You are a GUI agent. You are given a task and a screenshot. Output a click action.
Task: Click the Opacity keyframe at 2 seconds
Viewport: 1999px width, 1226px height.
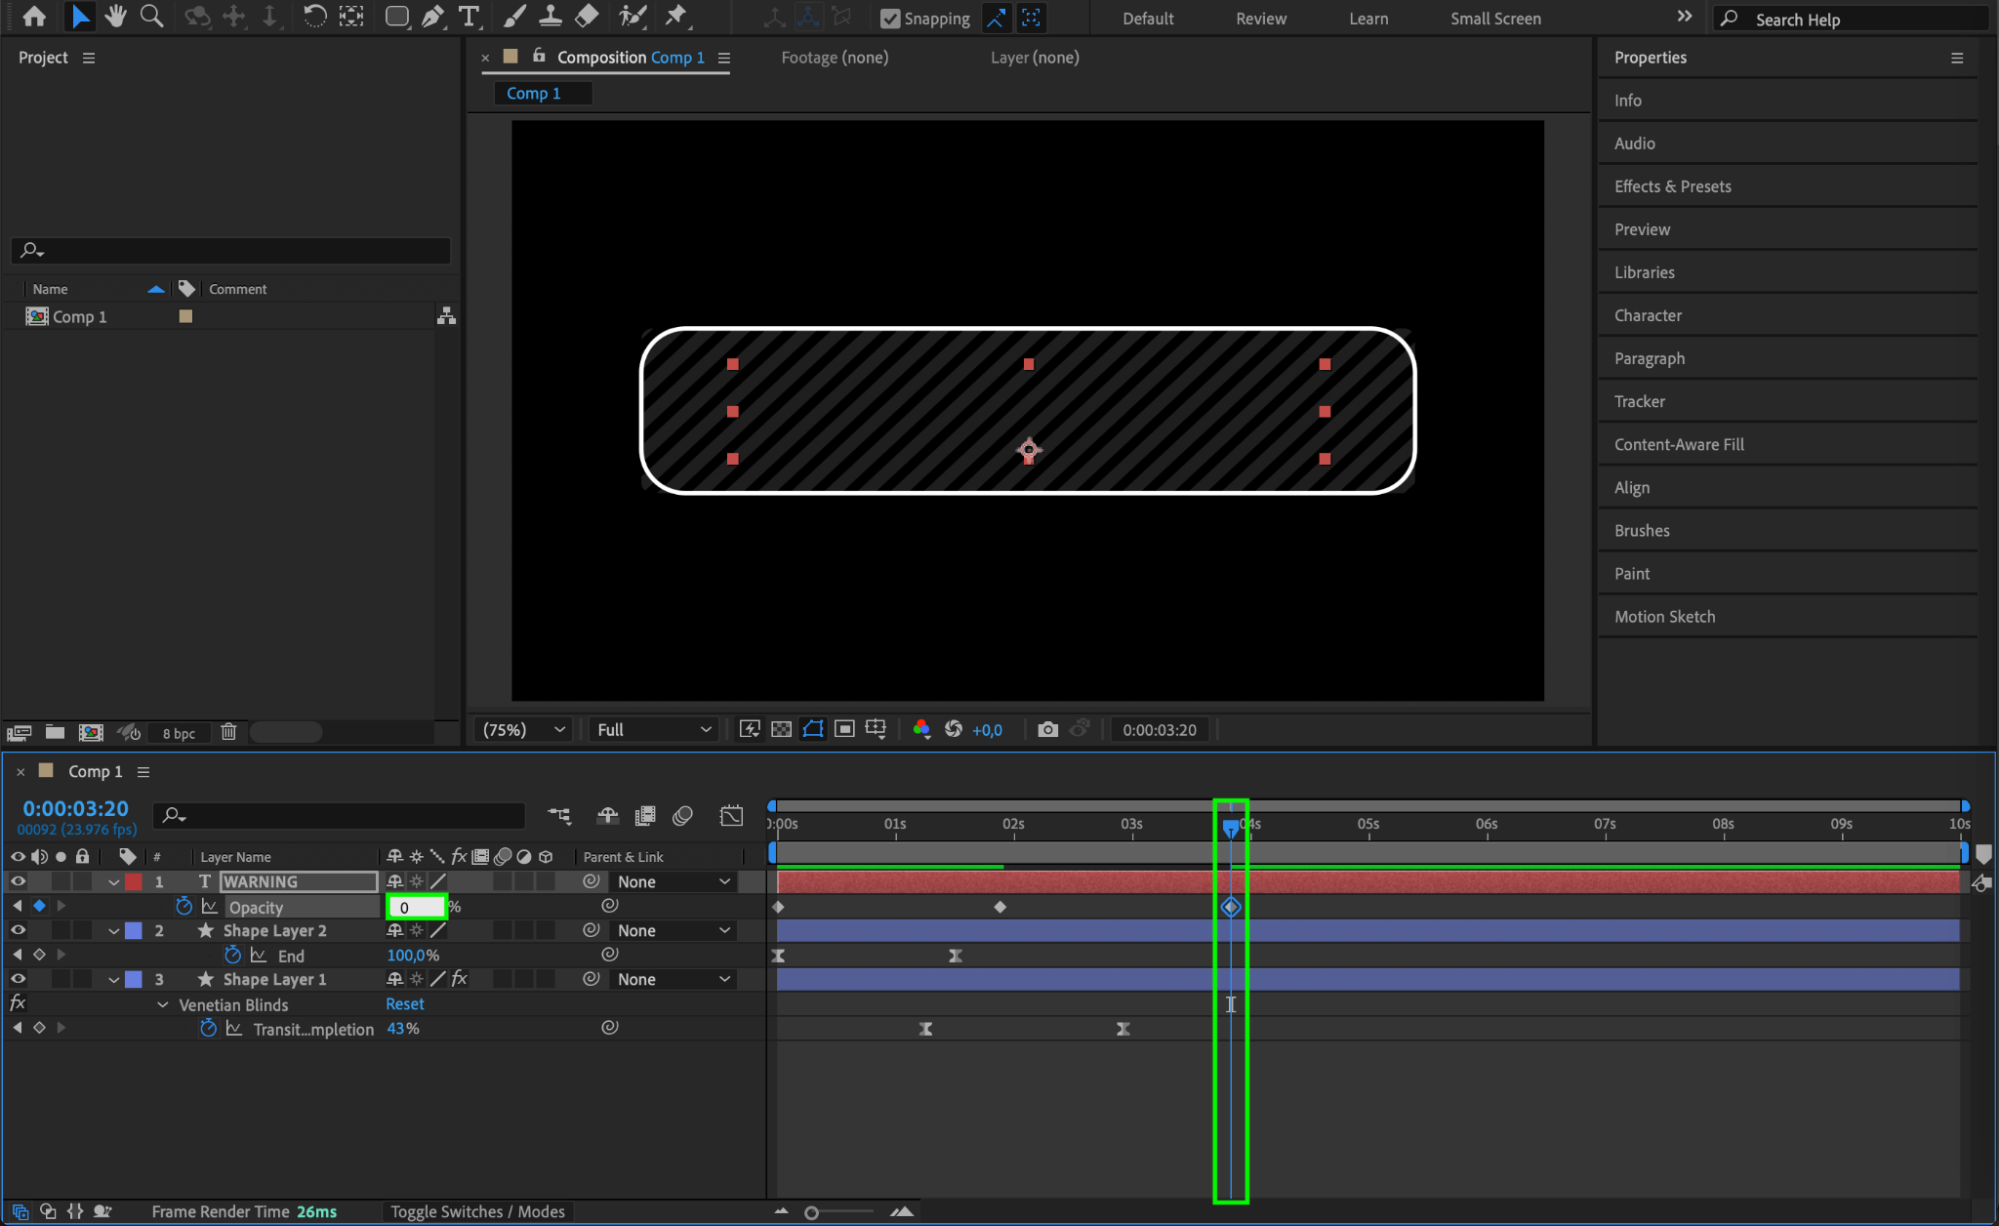click(x=1000, y=907)
